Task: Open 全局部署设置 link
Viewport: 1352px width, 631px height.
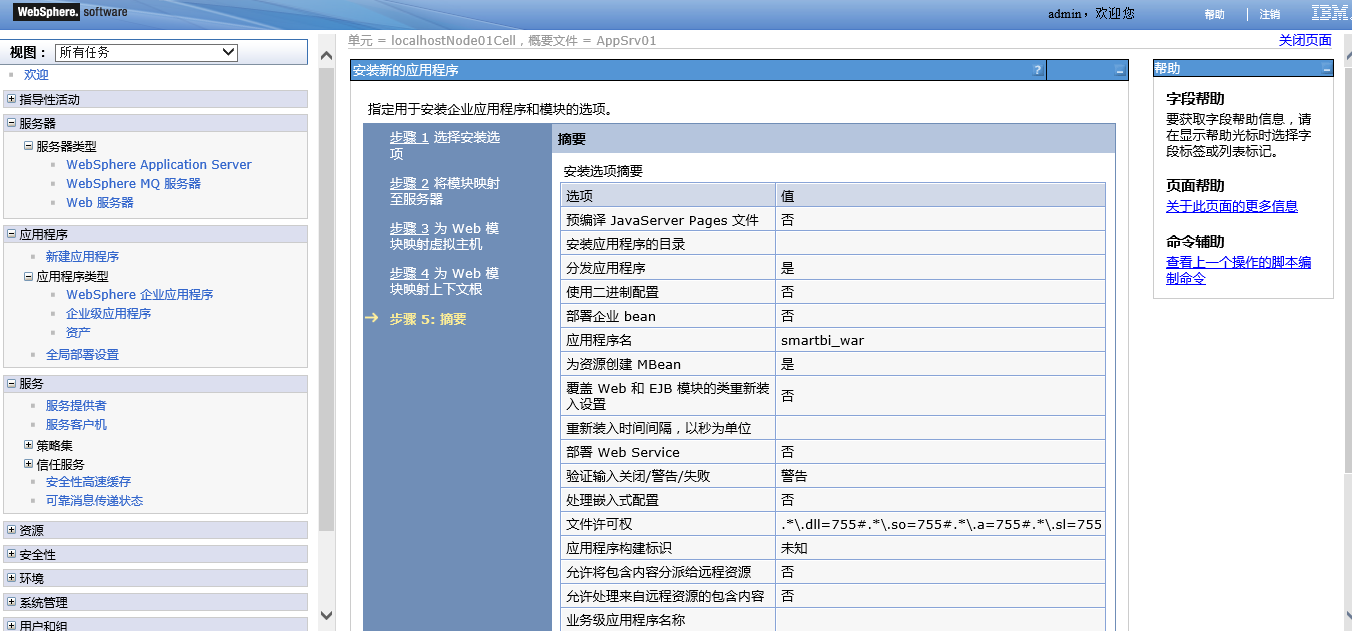Action: (x=82, y=355)
